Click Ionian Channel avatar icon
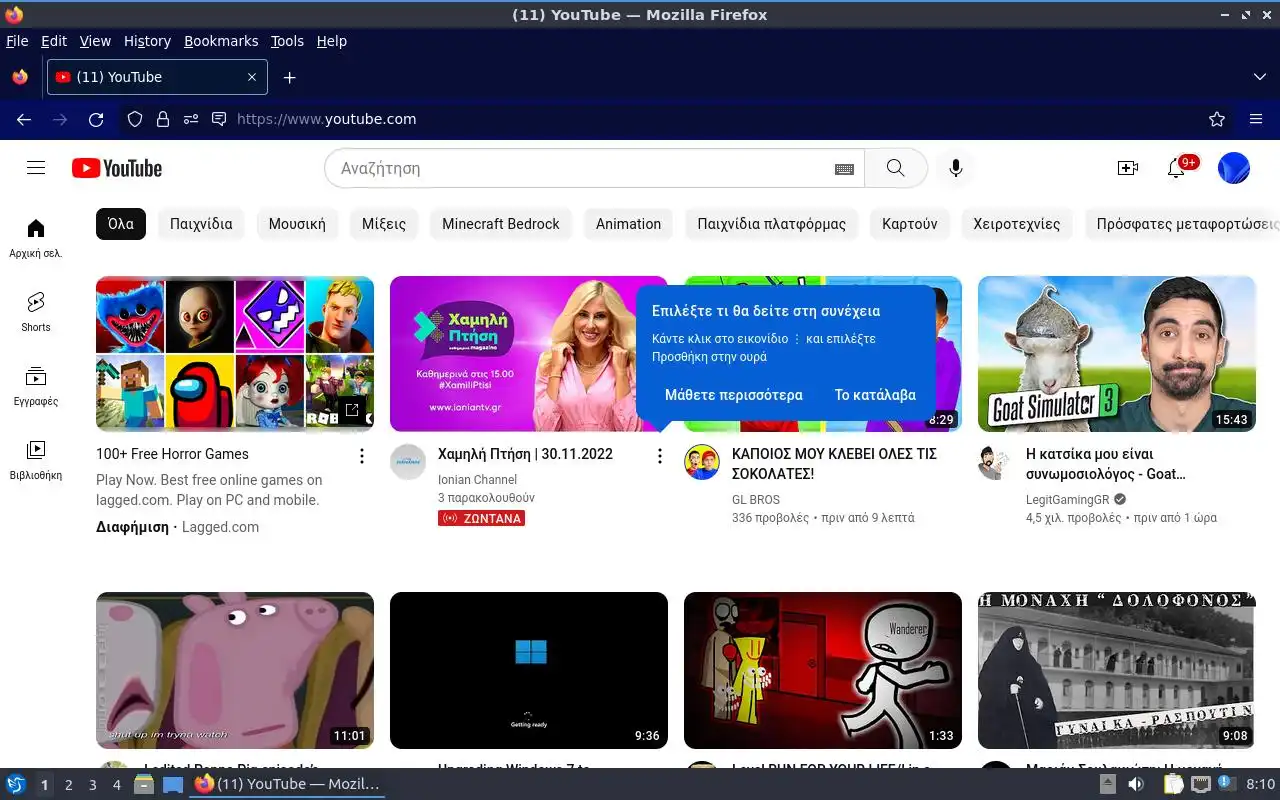The height and width of the screenshot is (800, 1280). click(x=408, y=462)
